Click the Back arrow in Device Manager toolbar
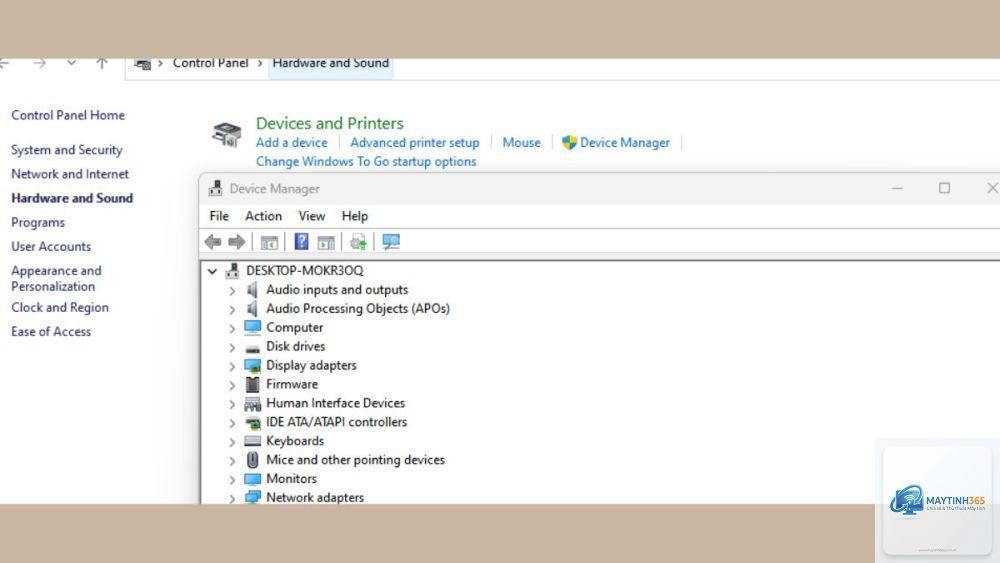This screenshot has width=1000, height=563. pos(213,242)
